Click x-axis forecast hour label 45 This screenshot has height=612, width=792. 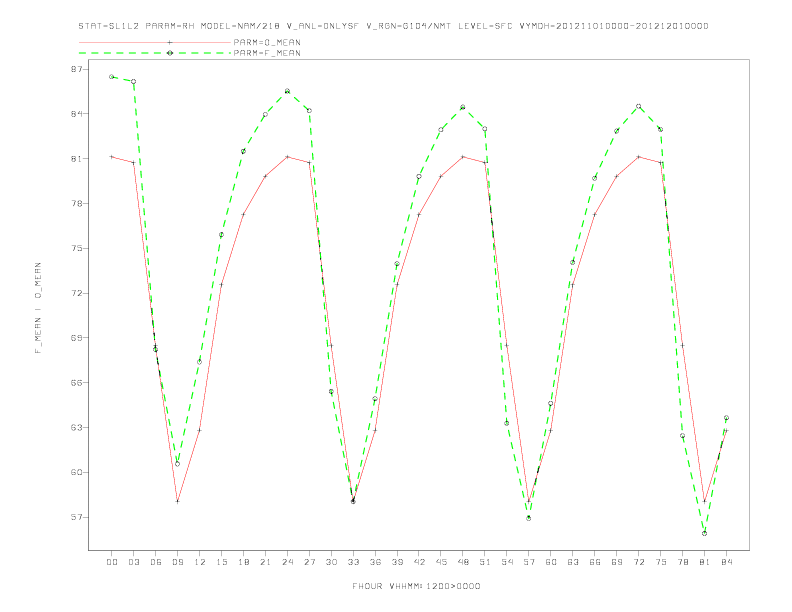(441, 562)
